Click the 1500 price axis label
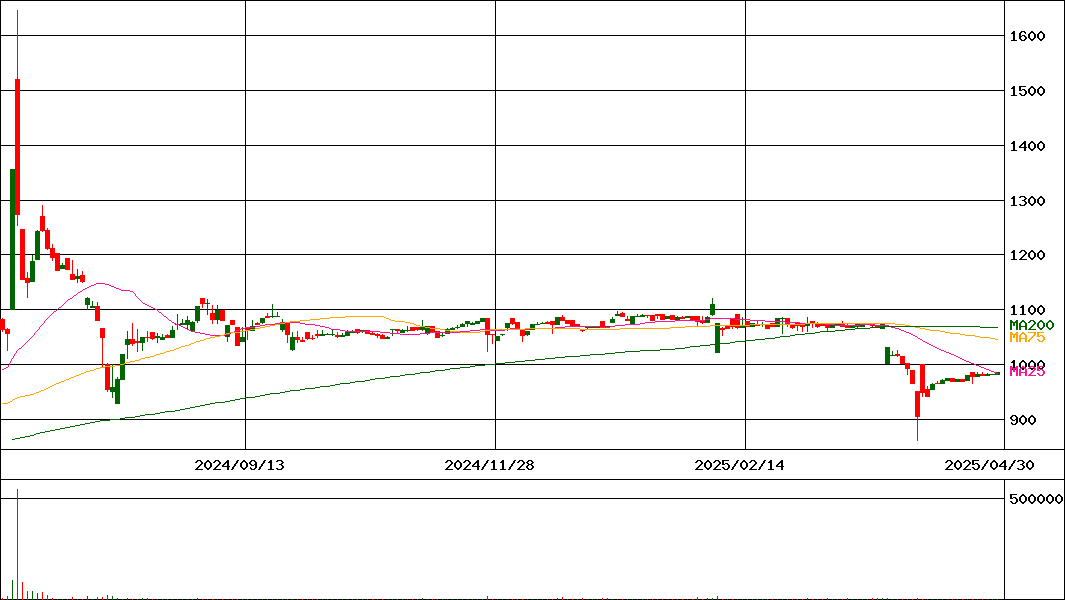 (x=1027, y=91)
